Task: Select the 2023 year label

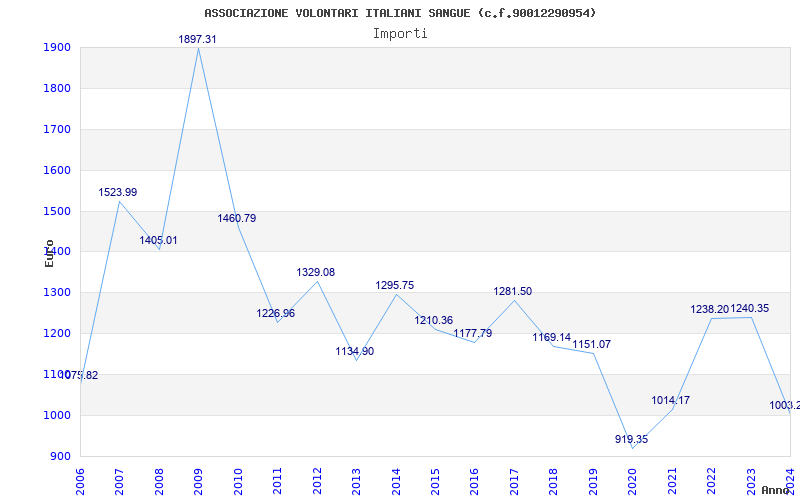Action: pos(751,482)
